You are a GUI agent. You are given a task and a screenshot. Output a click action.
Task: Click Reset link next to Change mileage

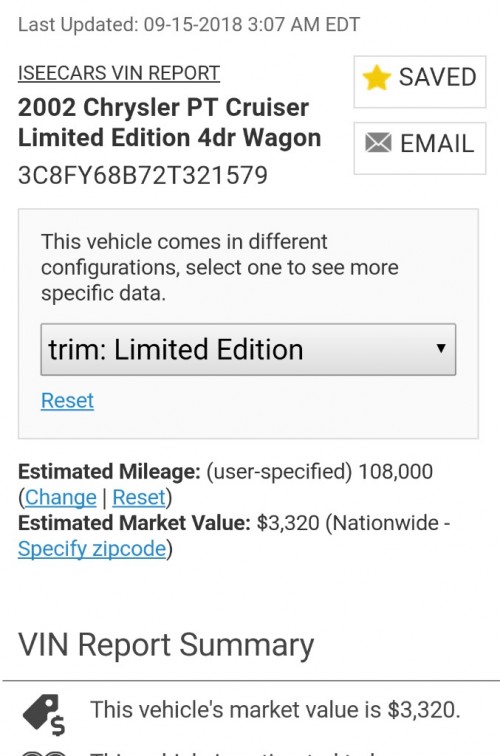pos(139,498)
